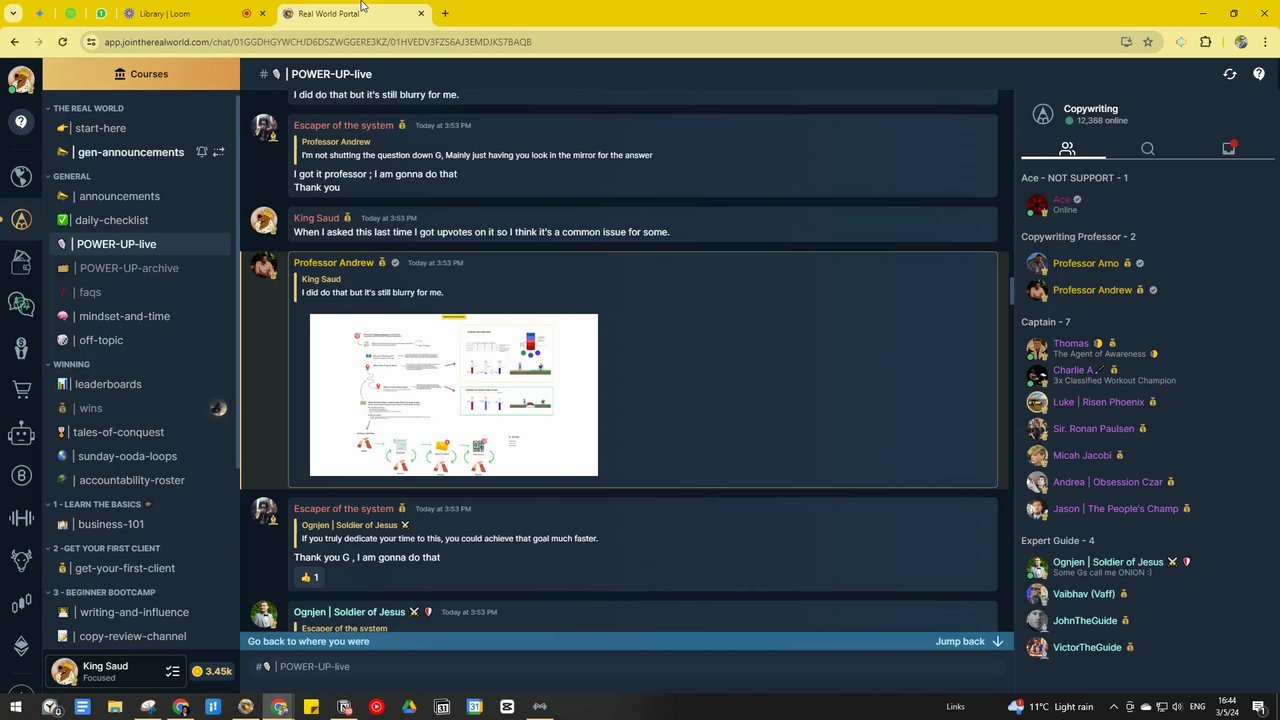Open the money bag person campus icon
The width and height of the screenshot is (1280, 720).
tap(21, 347)
